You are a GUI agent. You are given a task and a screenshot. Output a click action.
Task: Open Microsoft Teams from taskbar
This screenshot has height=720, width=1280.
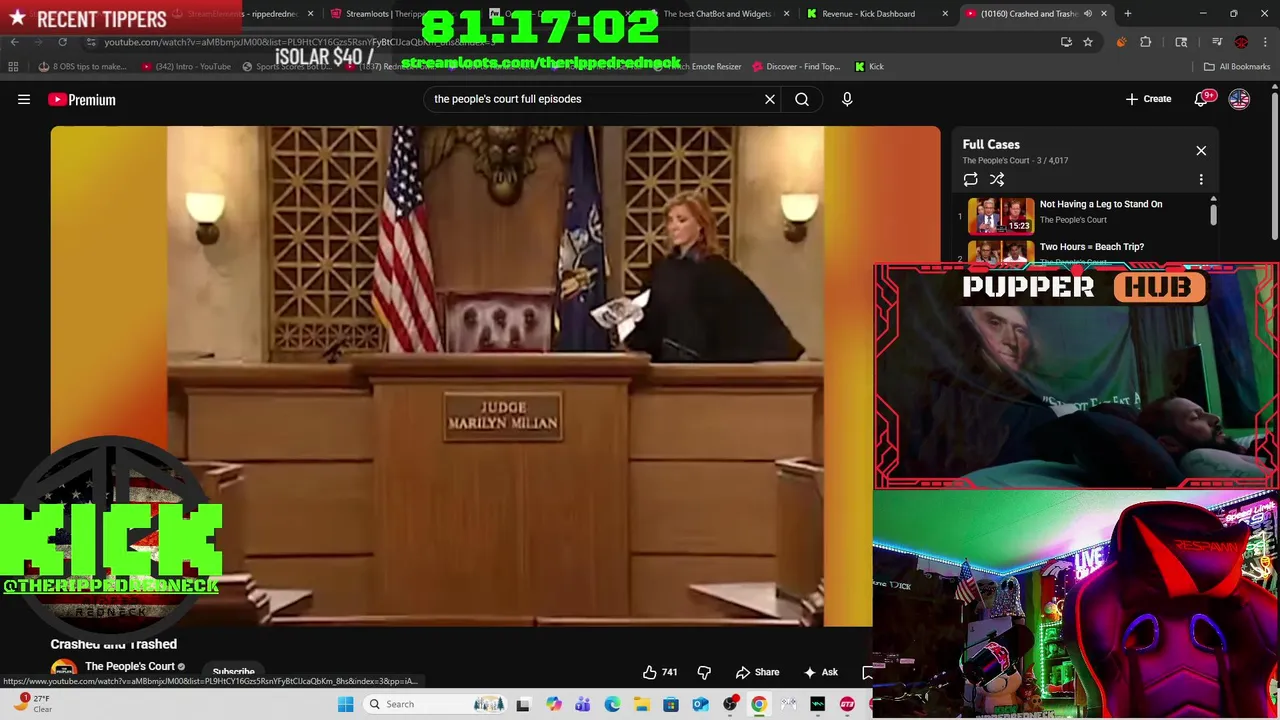583,704
